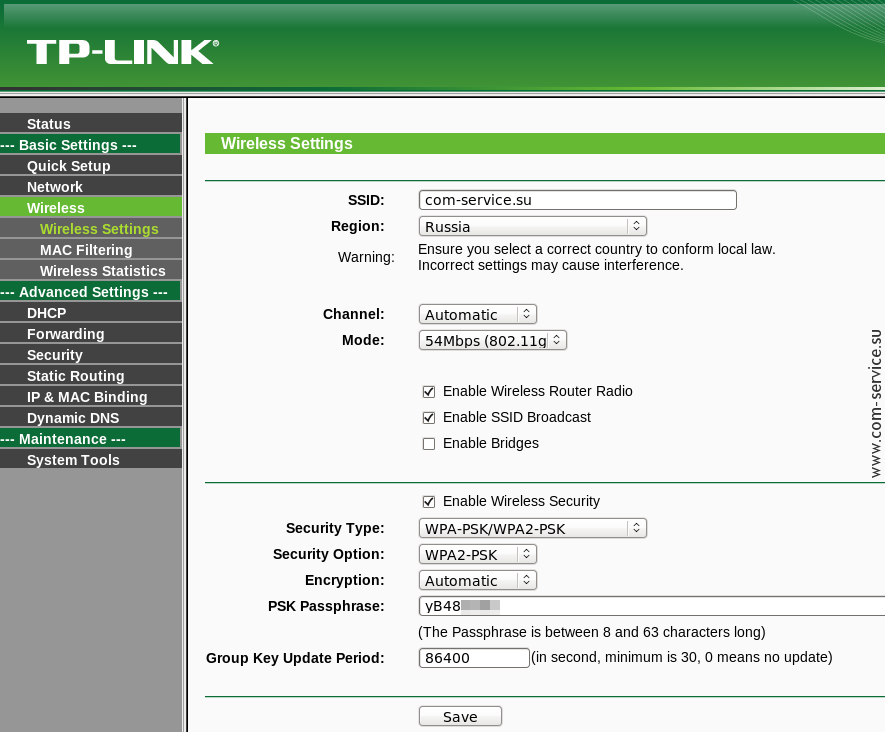The width and height of the screenshot is (885, 732).
Task: Open IP & MAC Binding
Action: (91, 397)
